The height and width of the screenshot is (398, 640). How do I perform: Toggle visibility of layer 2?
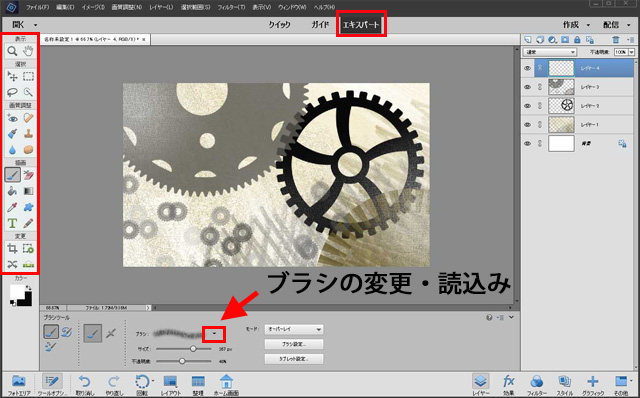(527, 106)
